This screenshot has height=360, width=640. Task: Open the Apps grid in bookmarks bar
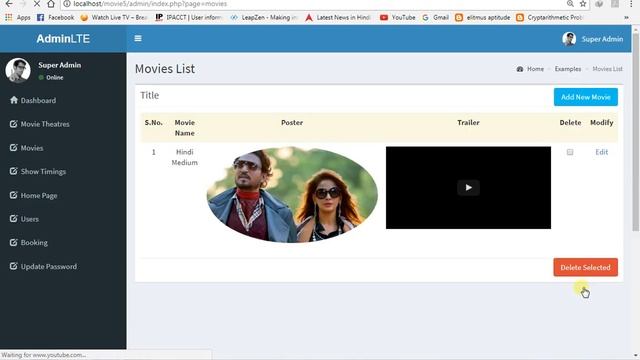pos(18,18)
